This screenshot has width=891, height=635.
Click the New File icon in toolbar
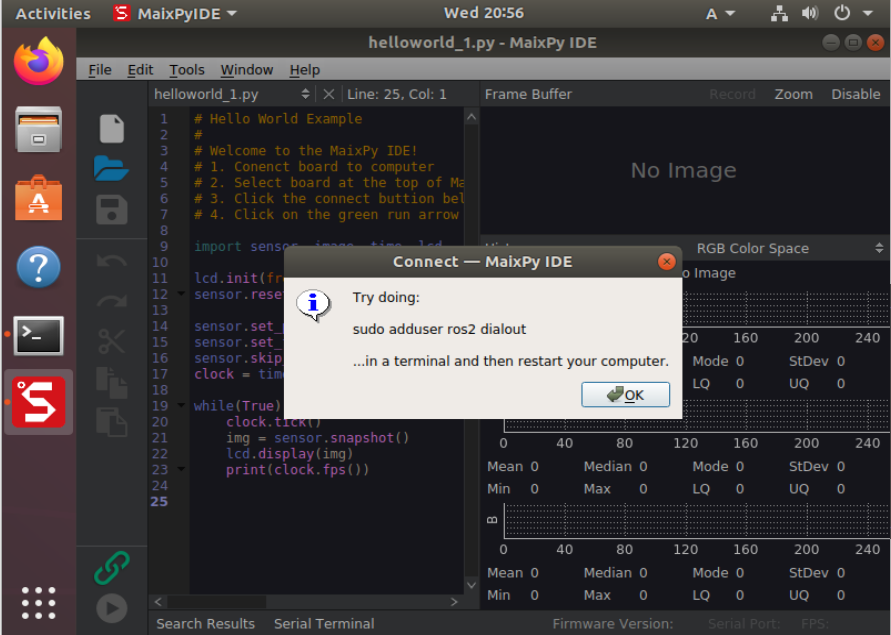coord(111,128)
